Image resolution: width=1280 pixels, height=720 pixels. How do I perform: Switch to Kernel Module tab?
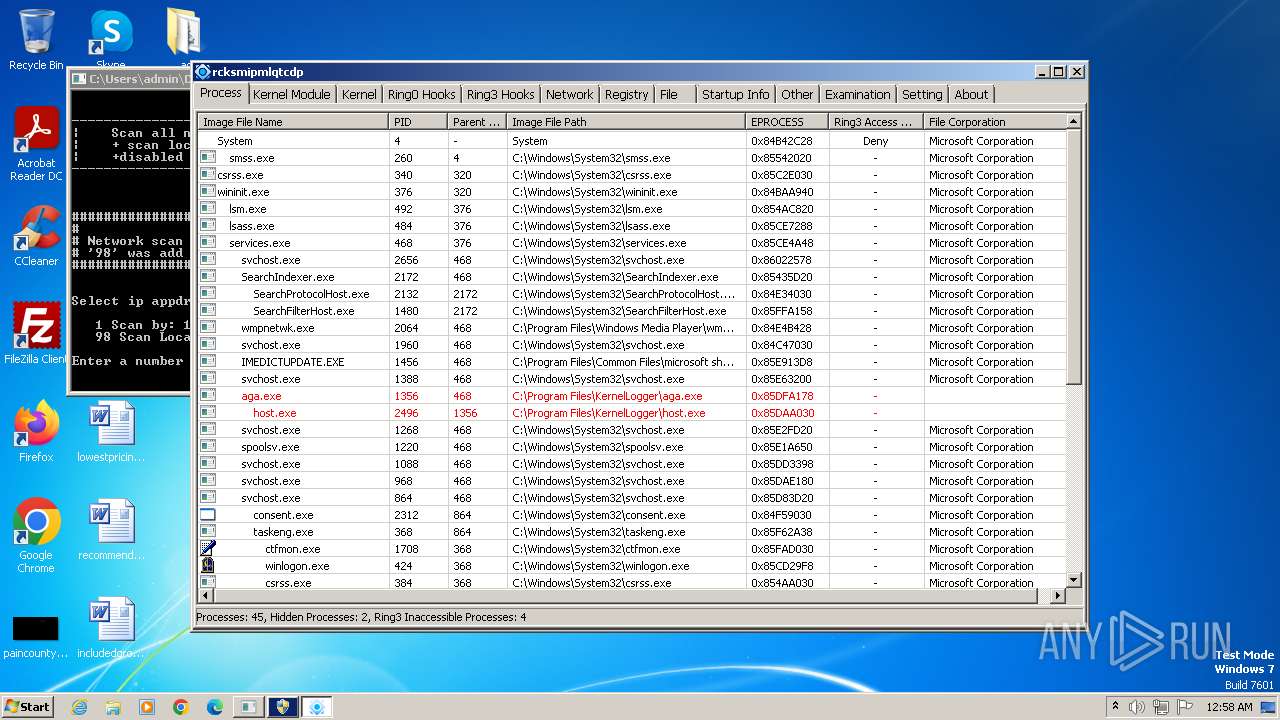[291, 94]
